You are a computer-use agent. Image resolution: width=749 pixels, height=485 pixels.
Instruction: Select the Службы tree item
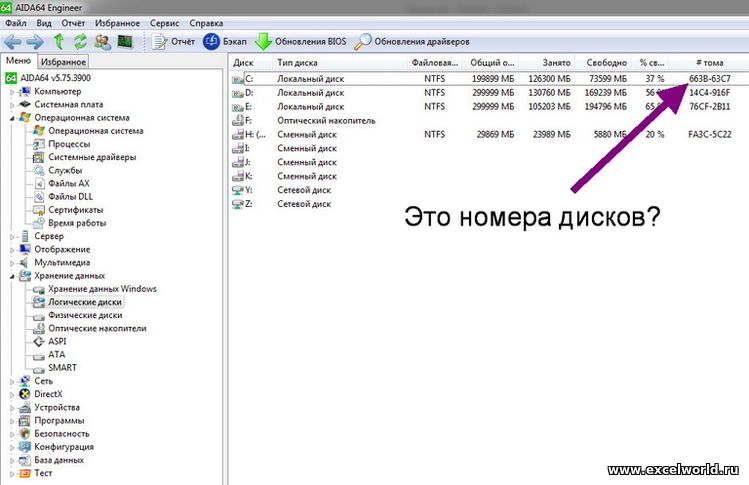tap(65, 170)
